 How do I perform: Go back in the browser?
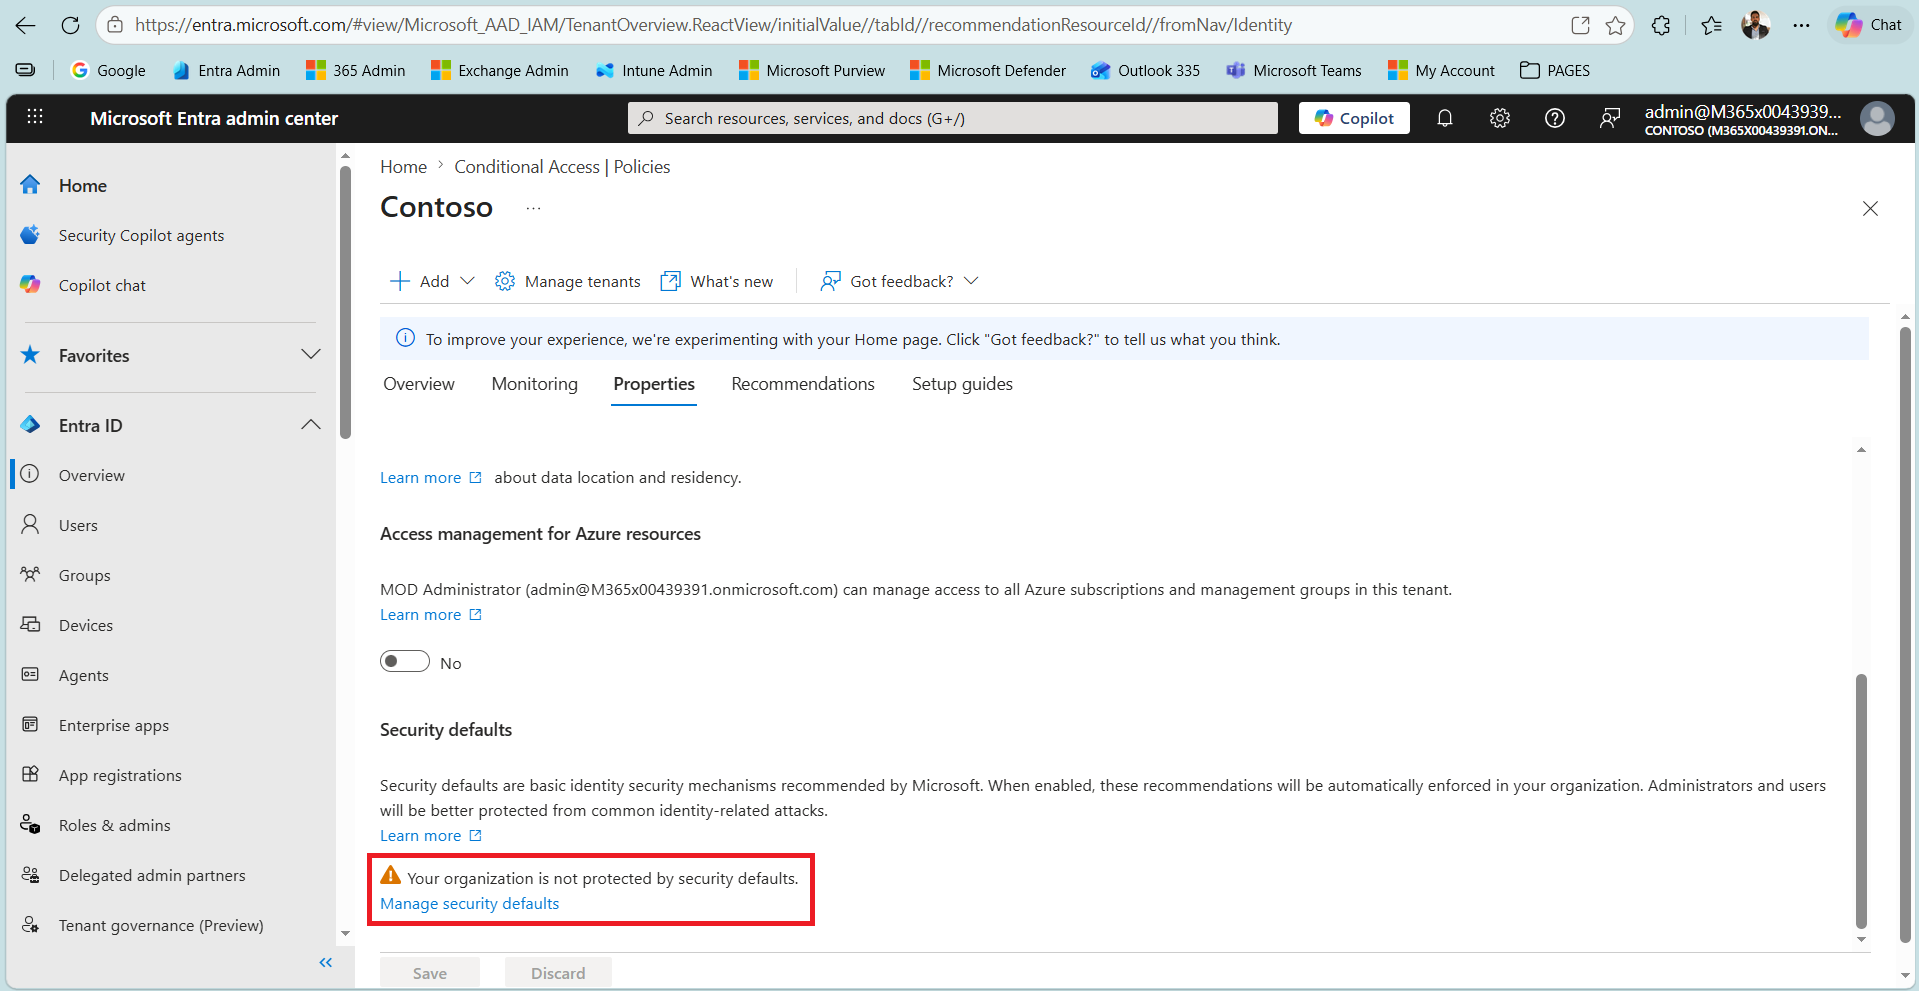[x=25, y=25]
